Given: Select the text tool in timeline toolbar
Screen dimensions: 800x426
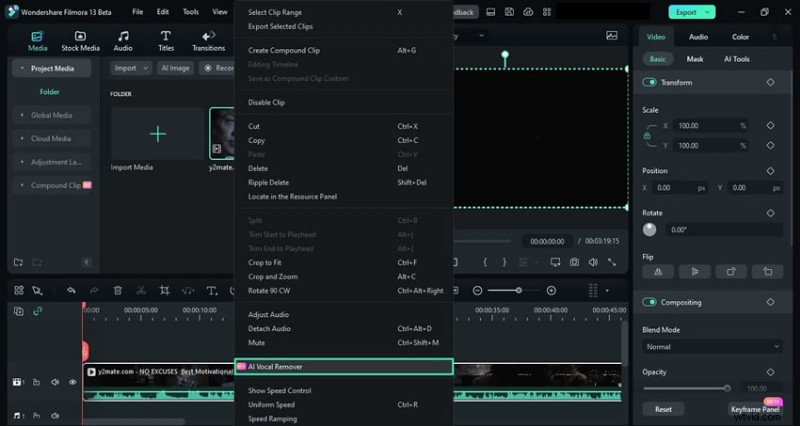Looking at the screenshot, I should tap(212, 290).
